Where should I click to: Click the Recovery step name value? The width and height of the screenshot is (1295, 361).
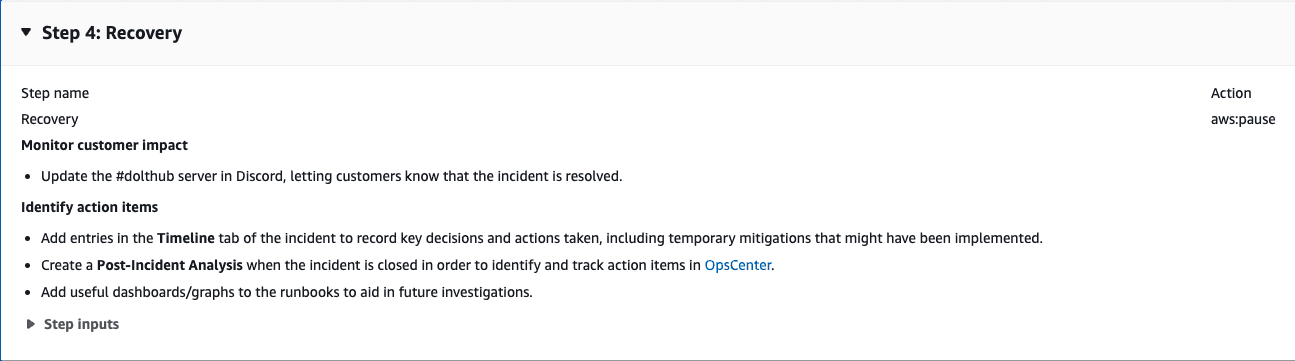50,119
